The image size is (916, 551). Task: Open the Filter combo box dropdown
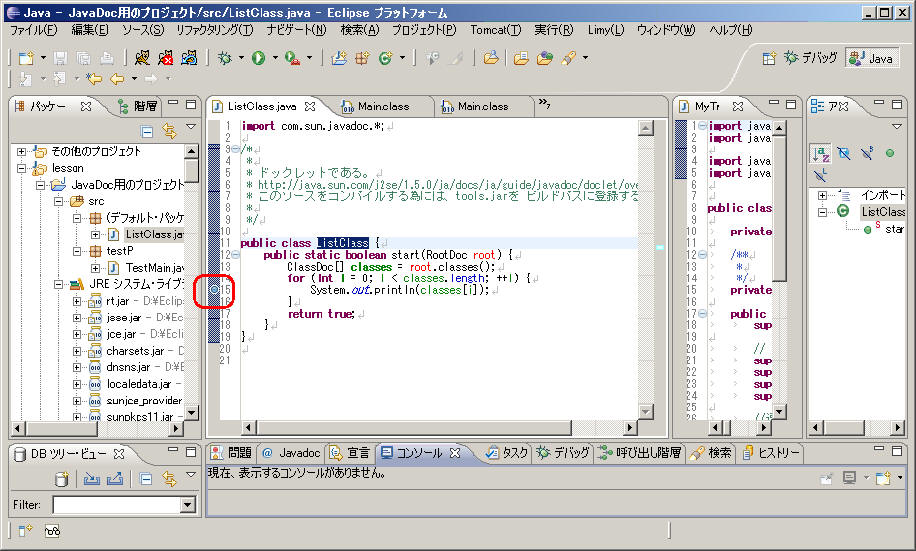point(187,505)
